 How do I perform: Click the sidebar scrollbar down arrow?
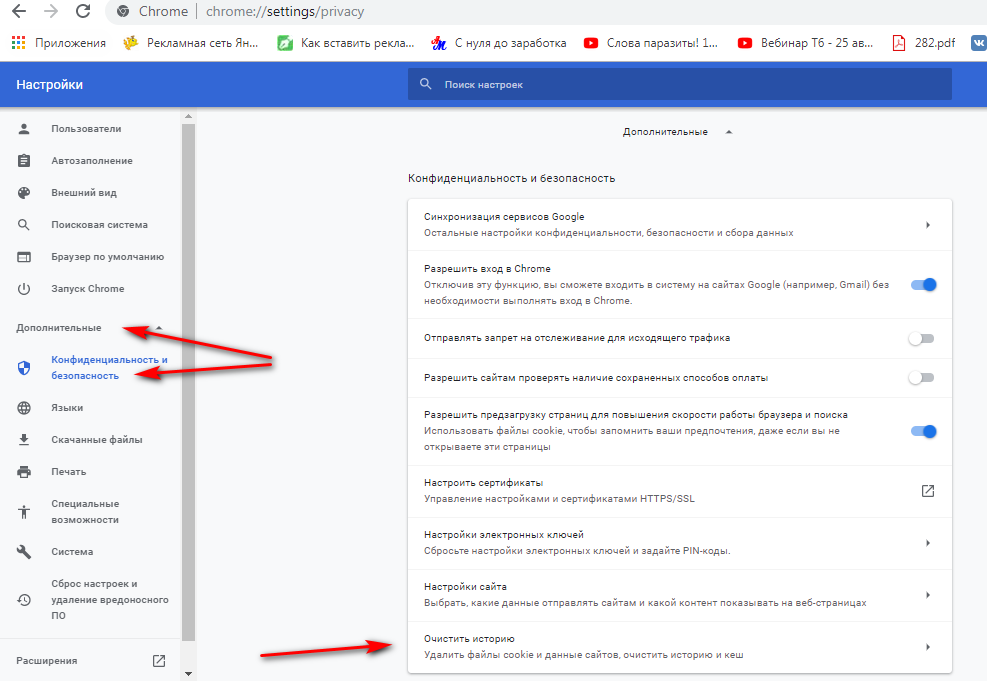pyautogui.click(x=188, y=673)
